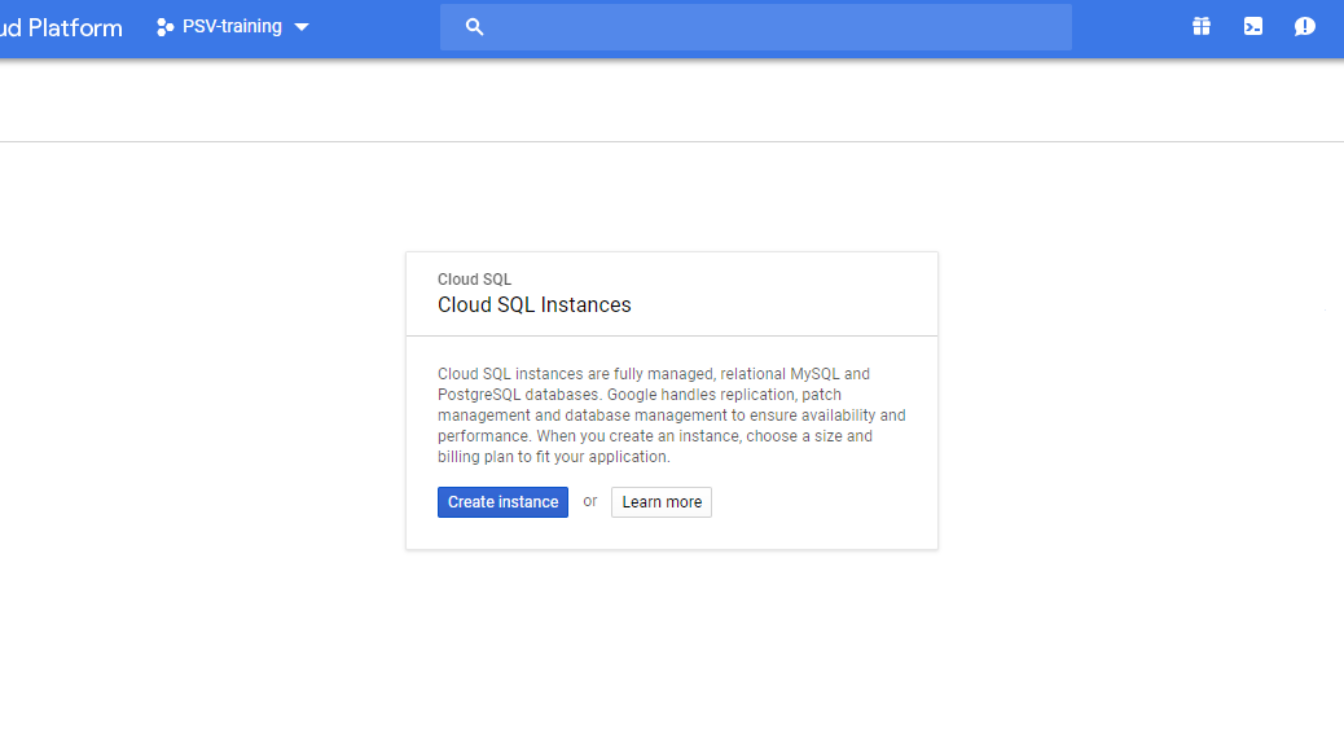Activate the command-line shell icon

[1253, 26]
